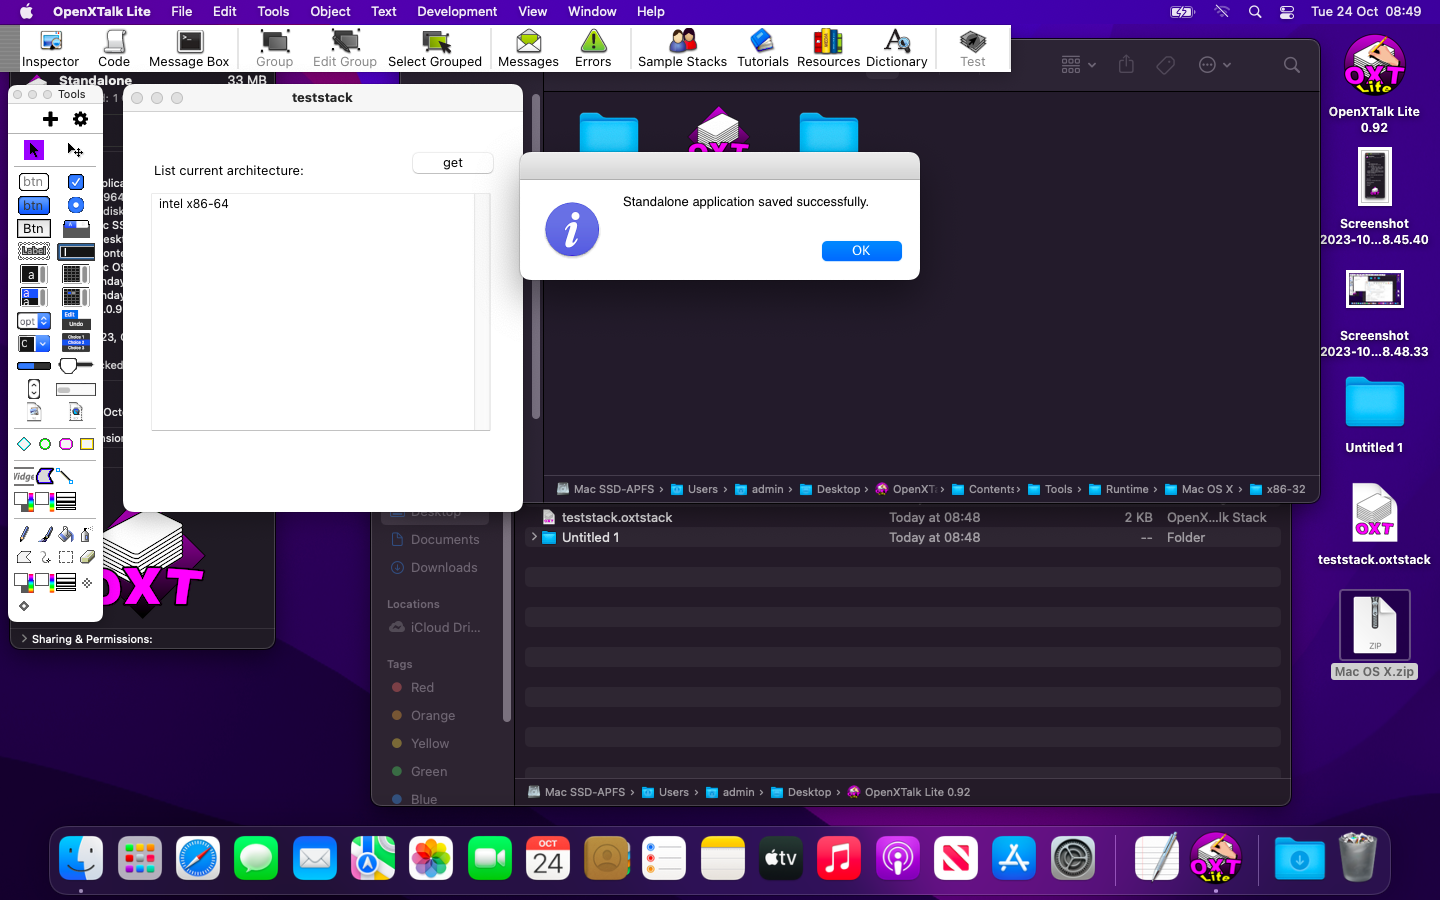Pick the combo box control in Tools palette
The width and height of the screenshot is (1440, 900).
(34, 344)
